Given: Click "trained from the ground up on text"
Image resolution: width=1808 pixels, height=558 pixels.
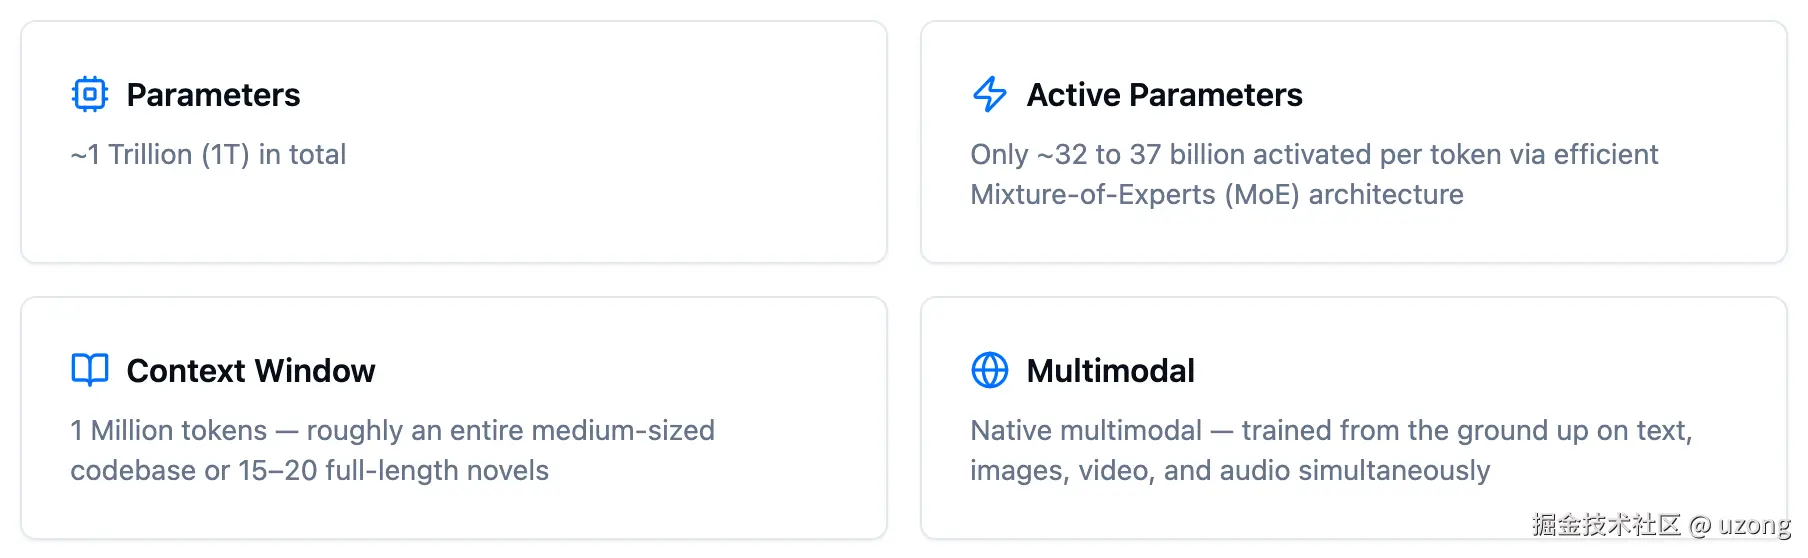Looking at the screenshot, I should pyautogui.click(x=1466, y=431).
